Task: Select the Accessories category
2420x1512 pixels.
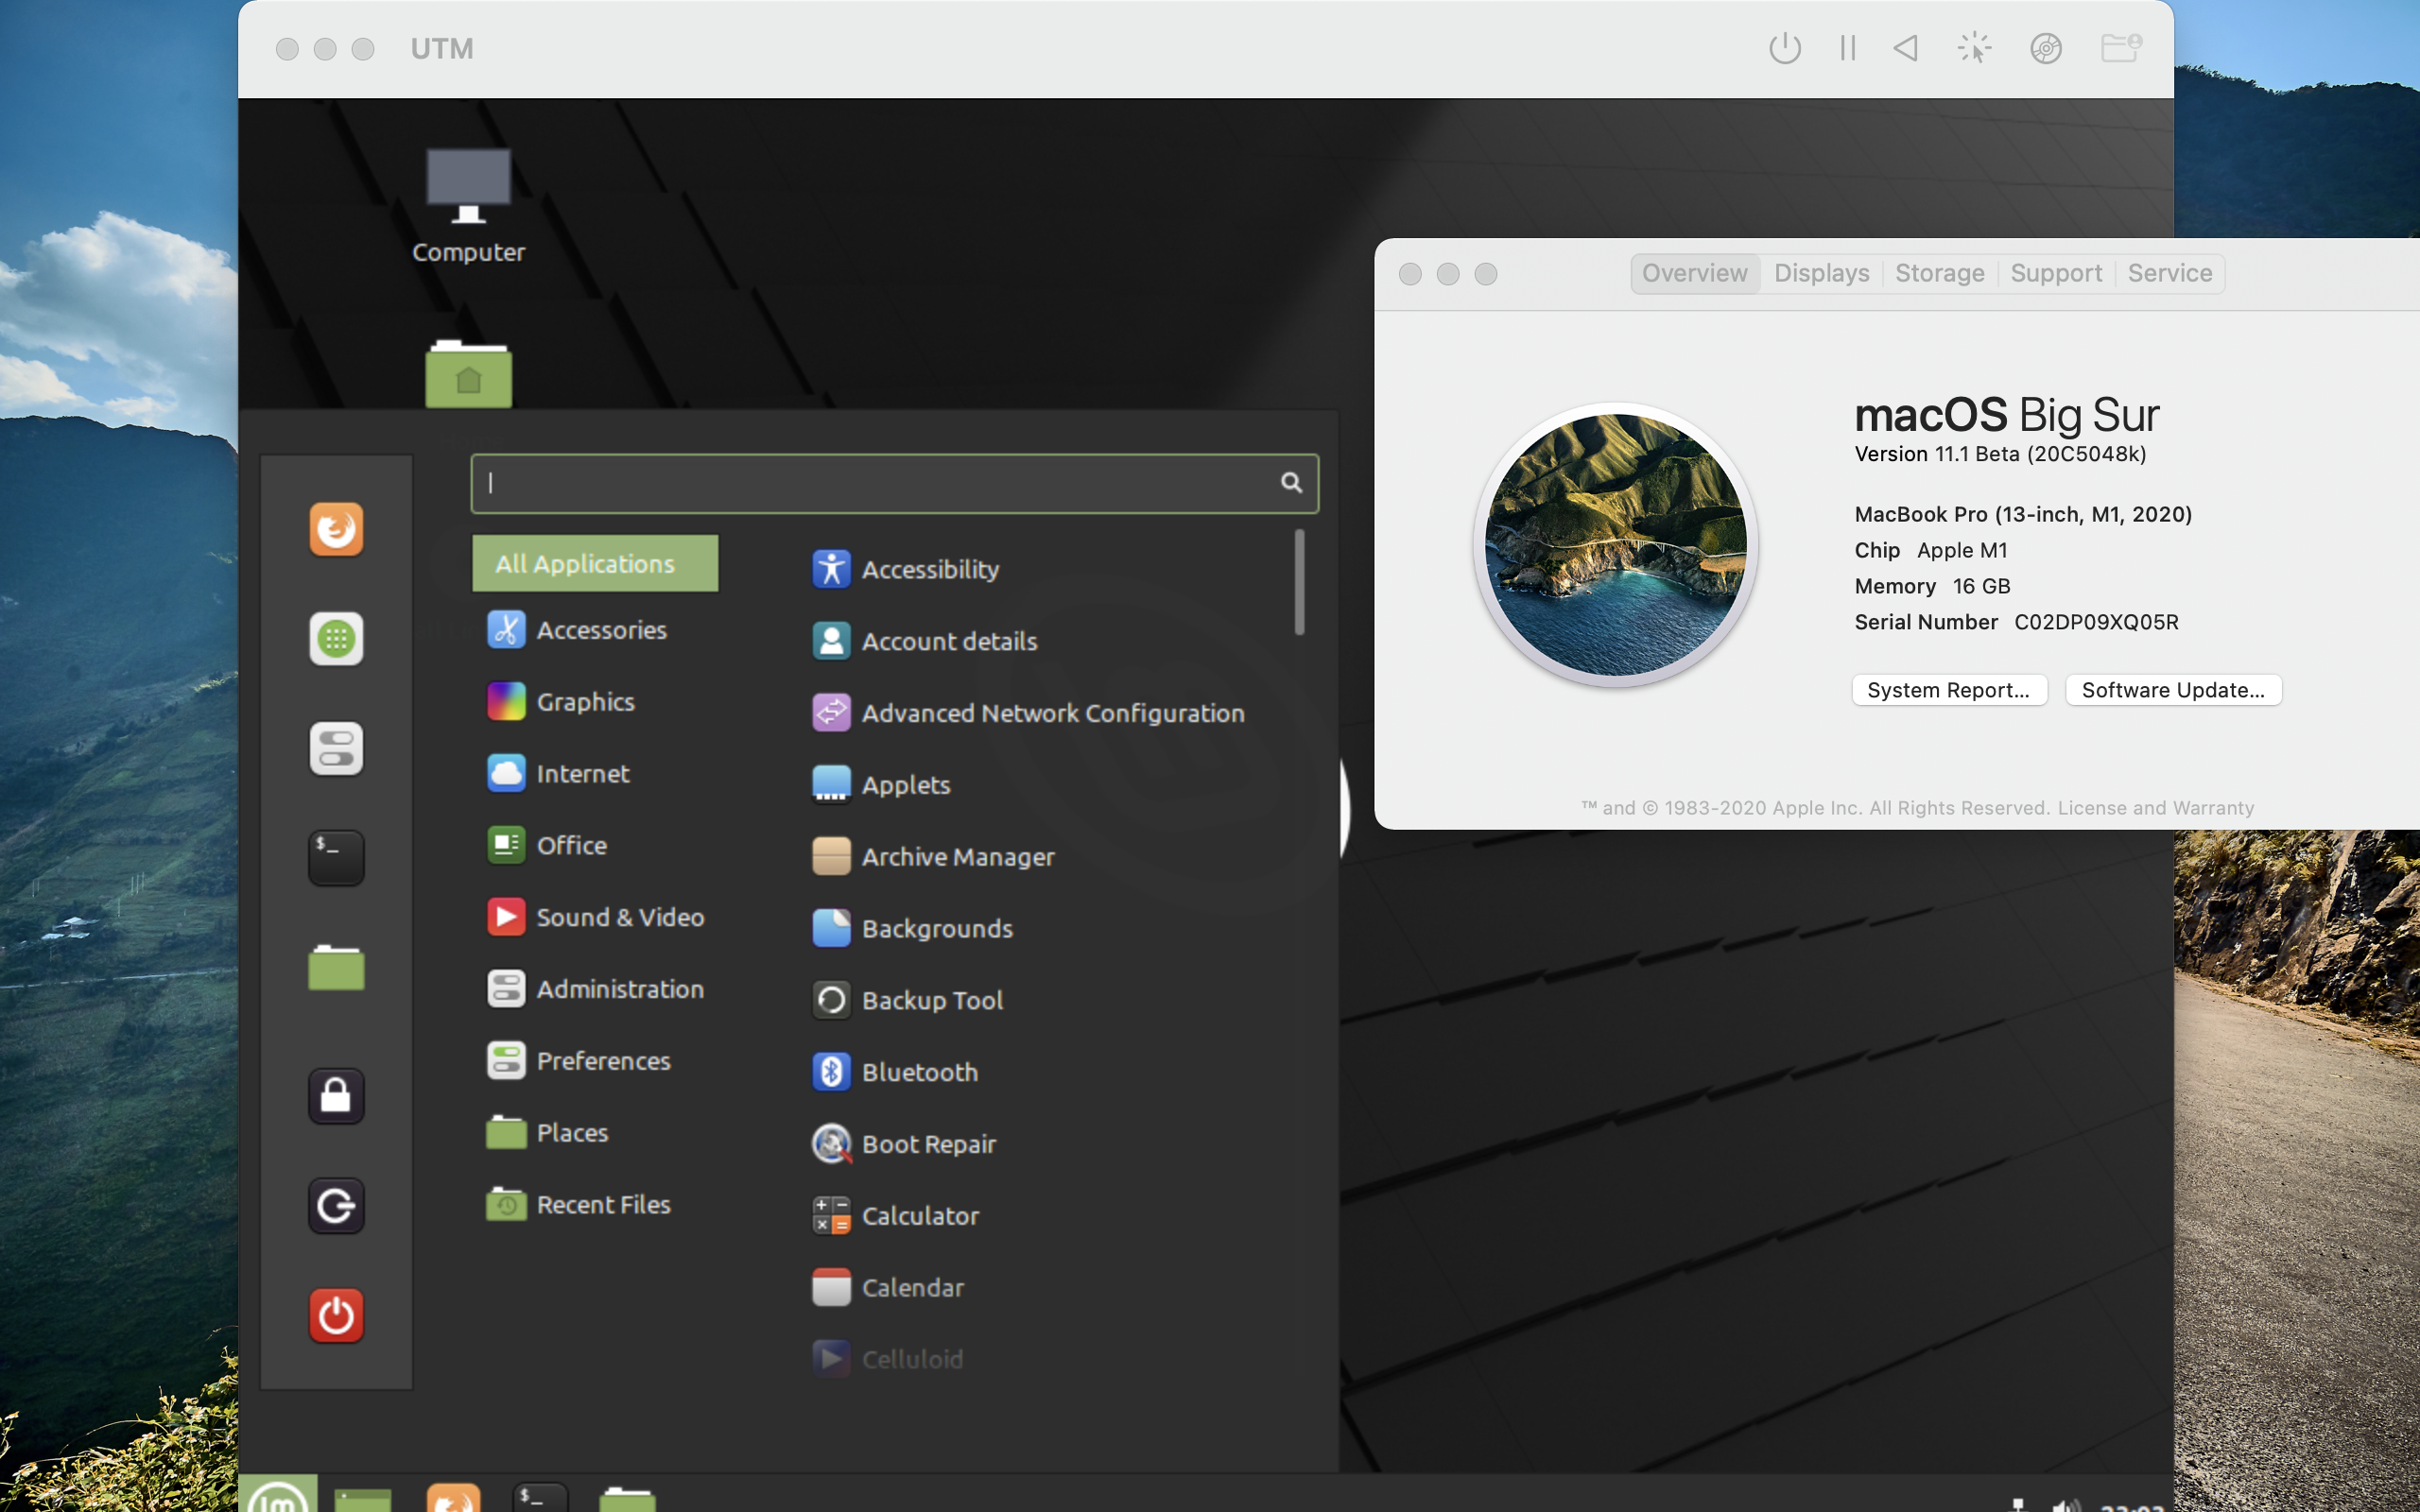Action: (x=600, y=630)
